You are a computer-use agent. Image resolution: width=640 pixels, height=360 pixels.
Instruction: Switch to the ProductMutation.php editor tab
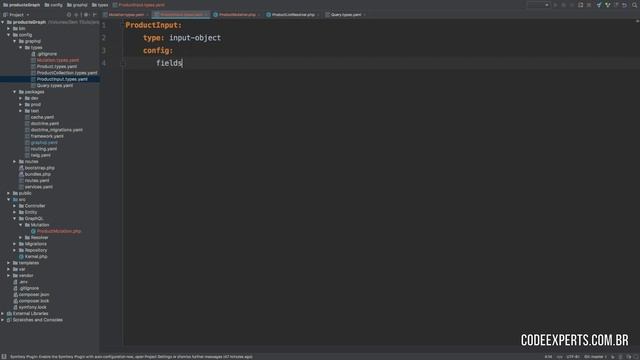(237, 15)
